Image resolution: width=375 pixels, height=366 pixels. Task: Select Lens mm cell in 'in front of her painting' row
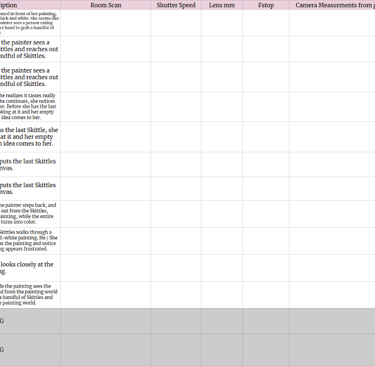click(222, 23)
